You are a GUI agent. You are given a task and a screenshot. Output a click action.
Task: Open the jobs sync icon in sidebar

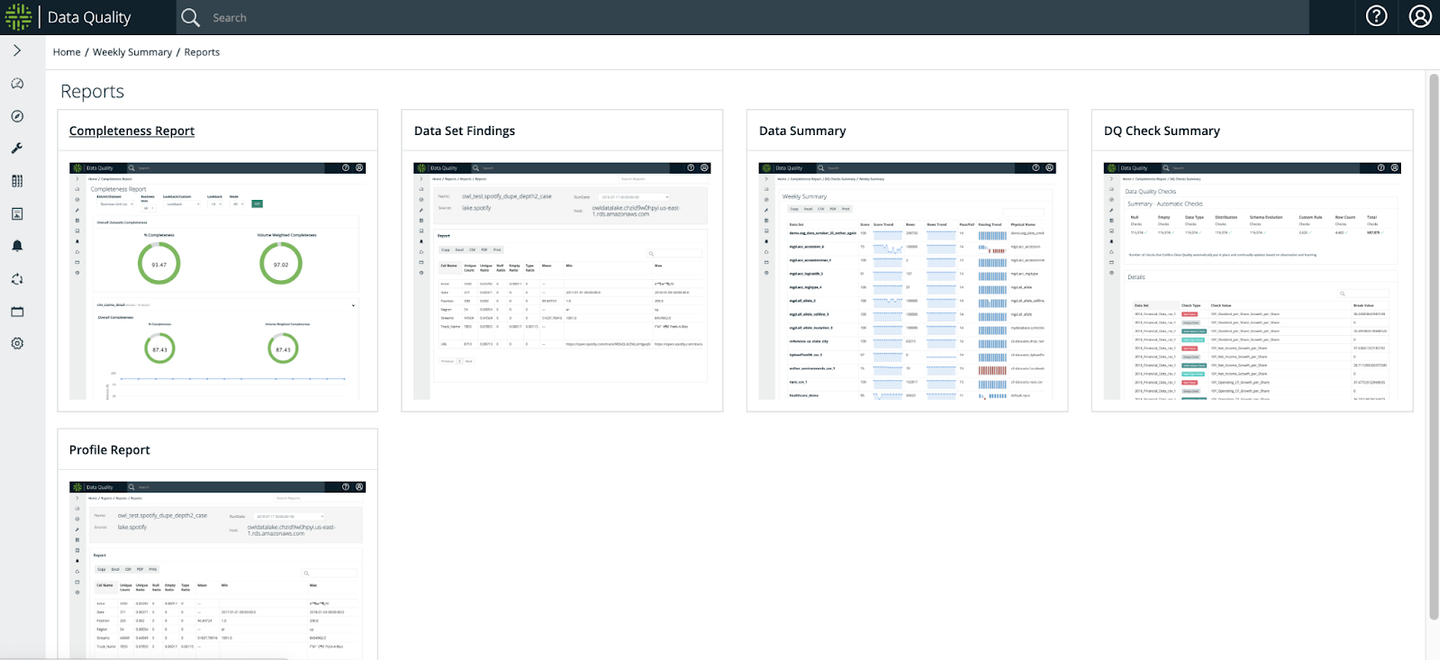pyautogui.click(x=17, y=279)
